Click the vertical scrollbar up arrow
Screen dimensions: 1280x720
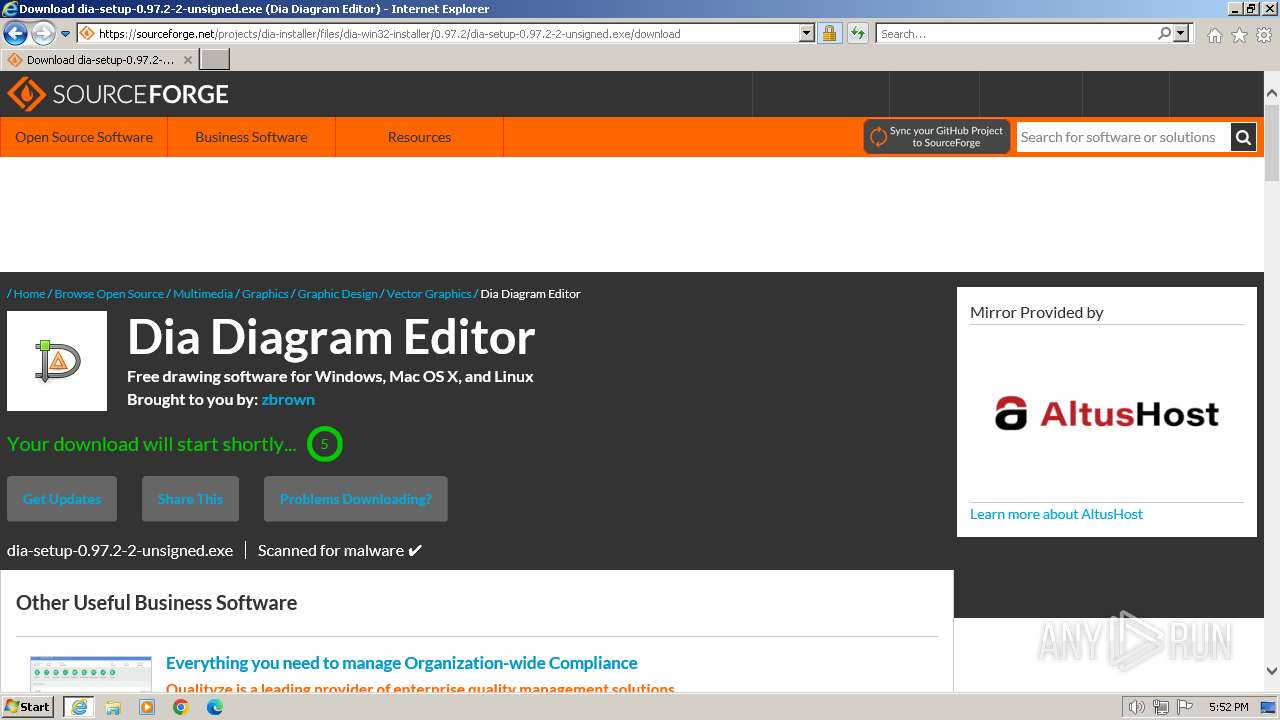point(1272,94)
